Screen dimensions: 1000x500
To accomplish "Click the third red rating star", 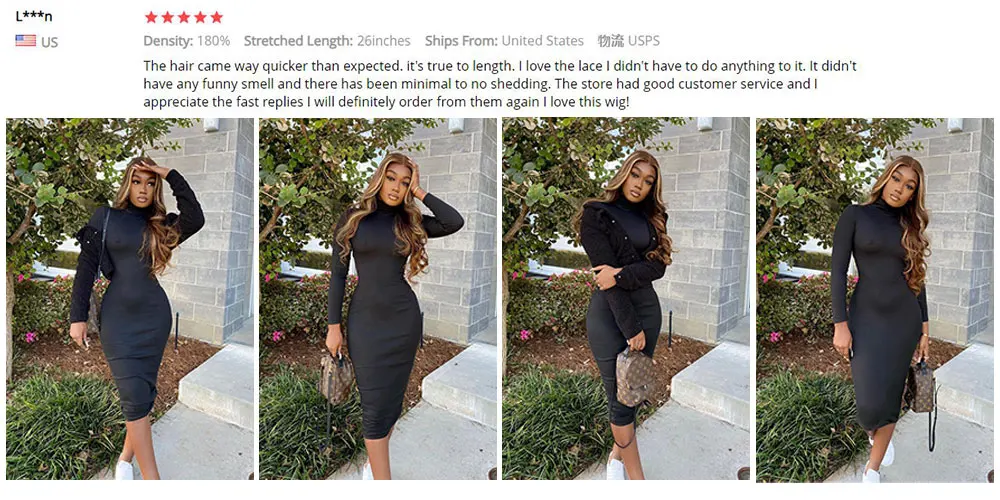I will [x=184, y=17].
